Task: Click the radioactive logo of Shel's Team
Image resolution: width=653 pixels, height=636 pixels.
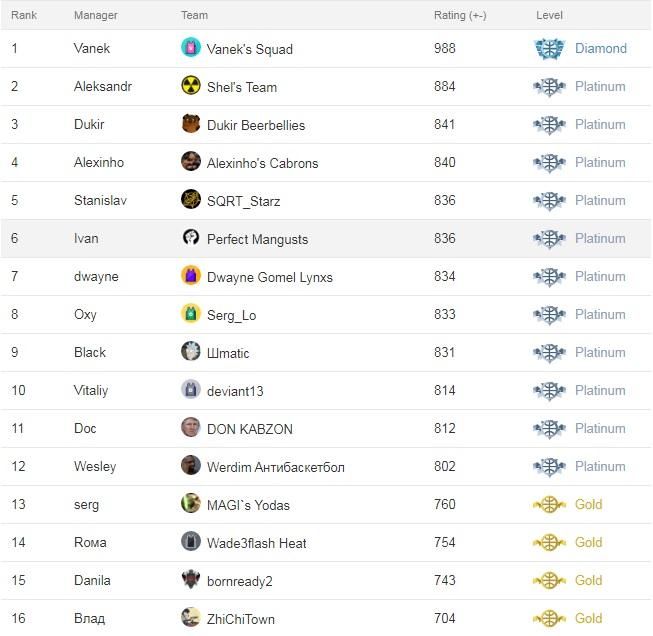Action: tap(191, 85)
